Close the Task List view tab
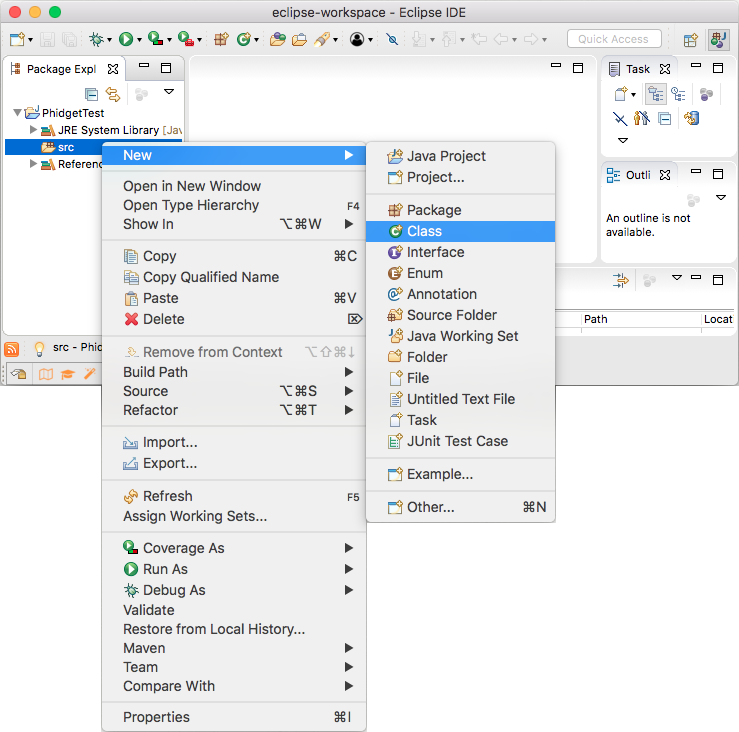The height and width of the screenshot is (732, 739). [664, 69]
